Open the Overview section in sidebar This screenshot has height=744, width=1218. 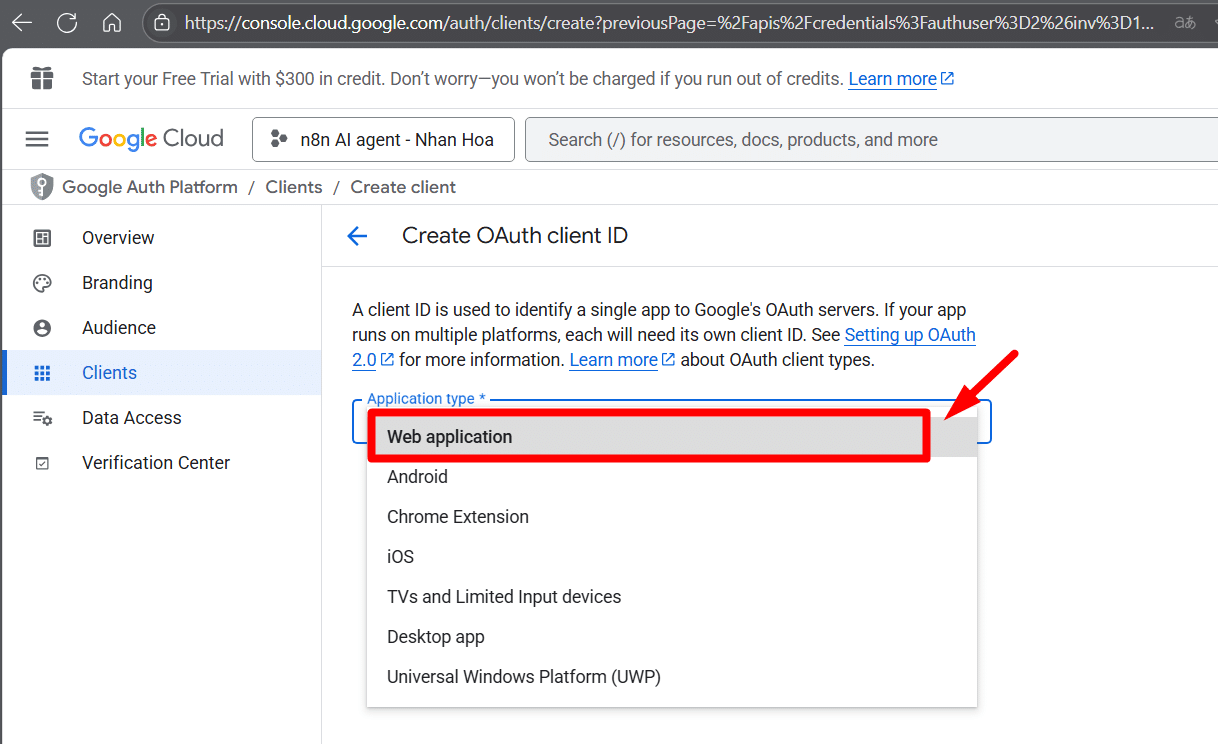click(x=118, y=238)
